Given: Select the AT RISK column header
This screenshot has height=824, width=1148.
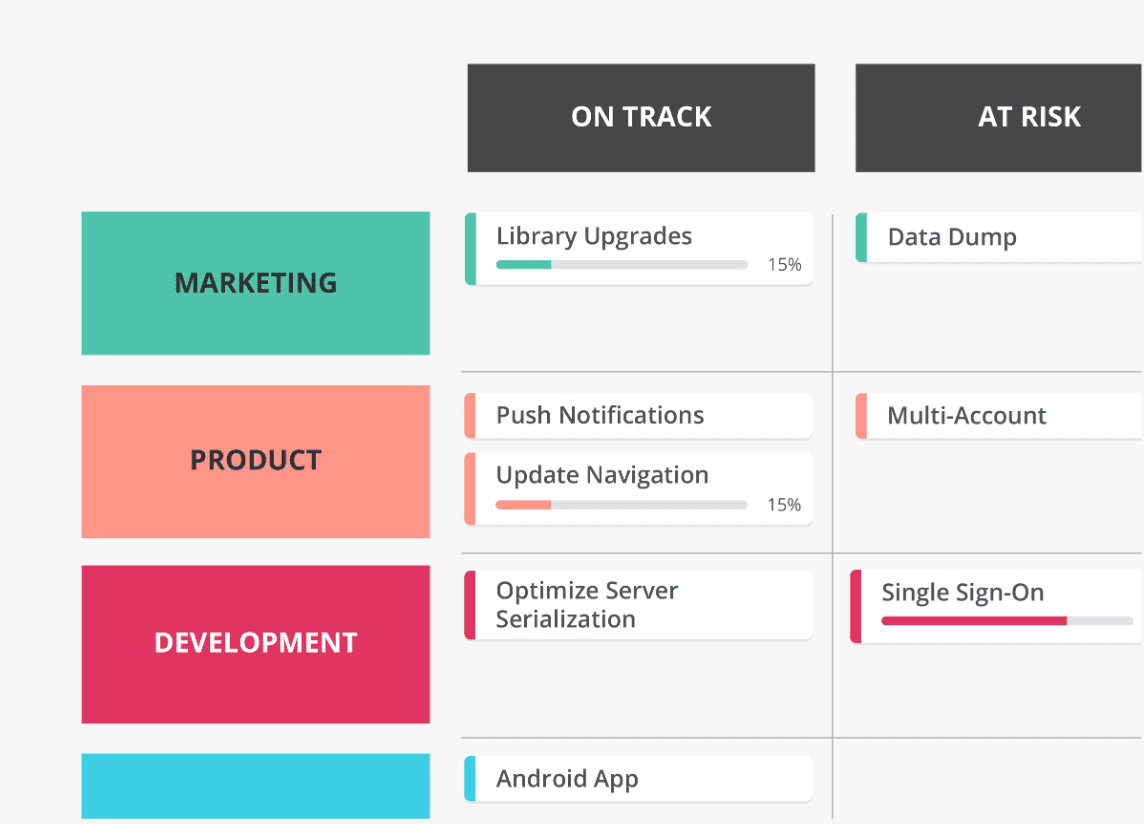Looking at the screenshot, I should coord(1000,118).
